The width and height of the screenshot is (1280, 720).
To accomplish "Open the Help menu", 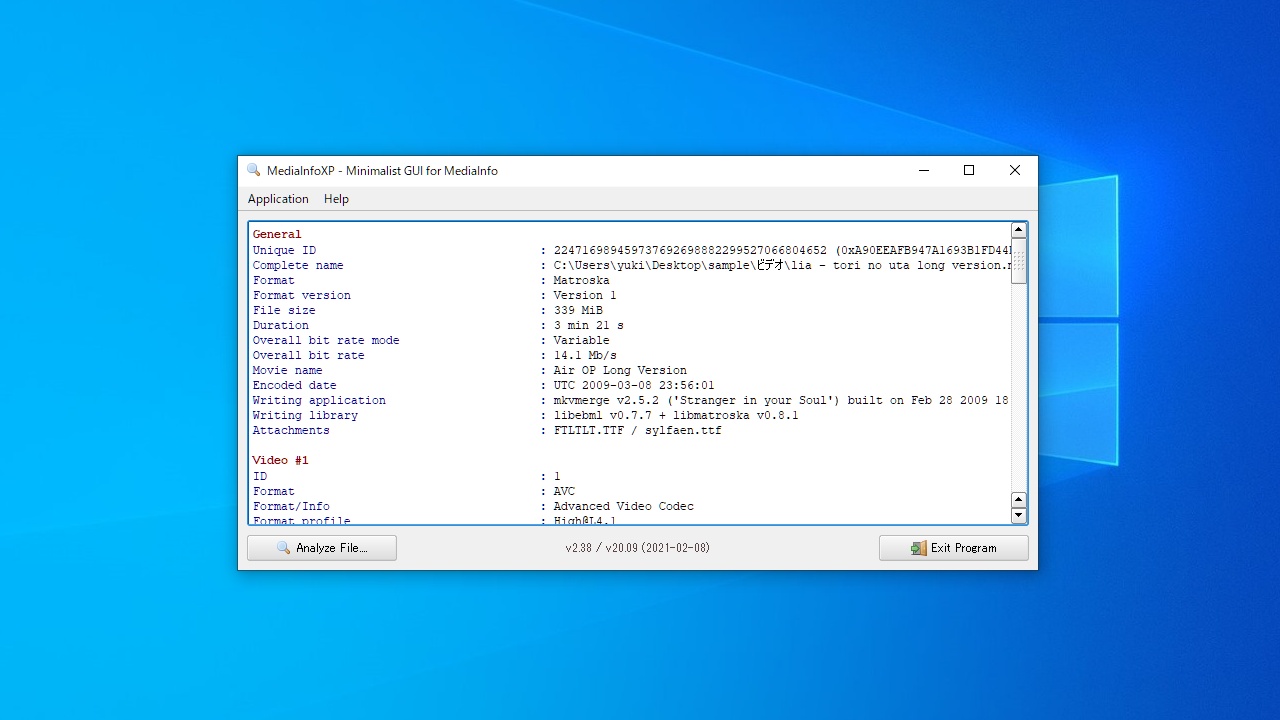I will tap(336, 199).
